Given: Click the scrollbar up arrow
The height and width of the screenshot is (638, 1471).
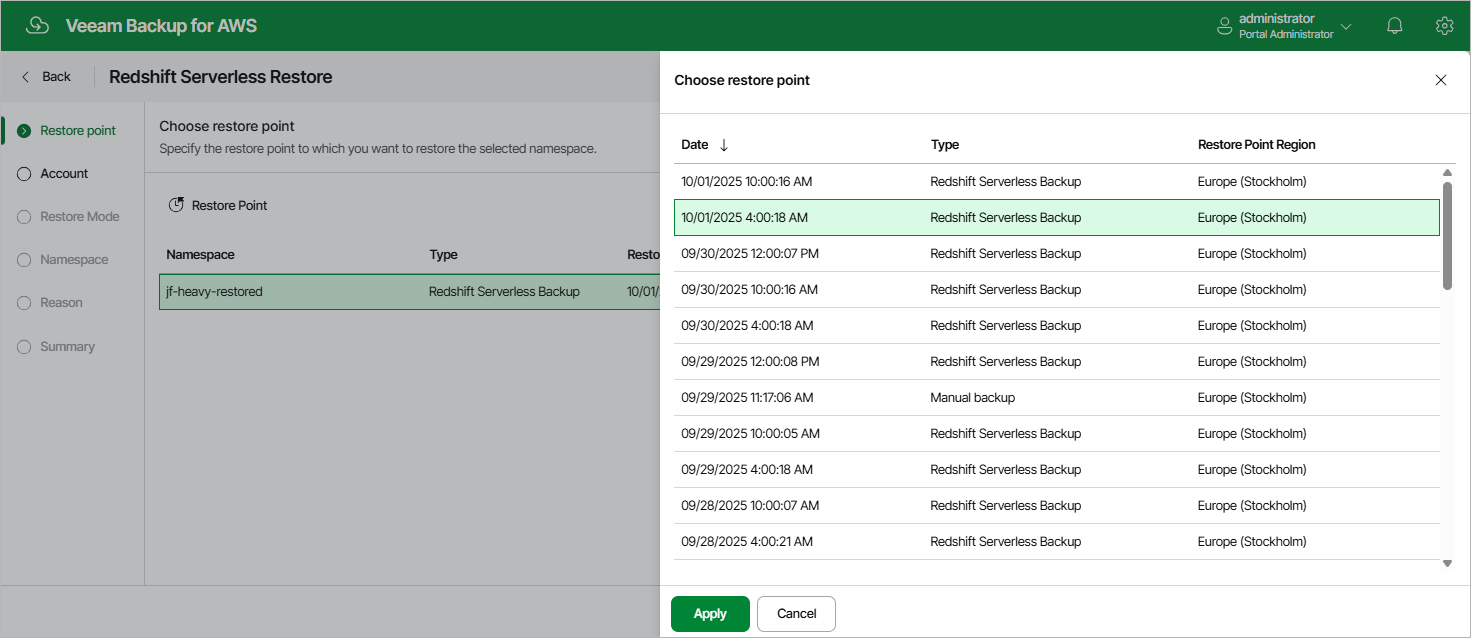Looking at the screenshot, I should tap(1447, 172).
